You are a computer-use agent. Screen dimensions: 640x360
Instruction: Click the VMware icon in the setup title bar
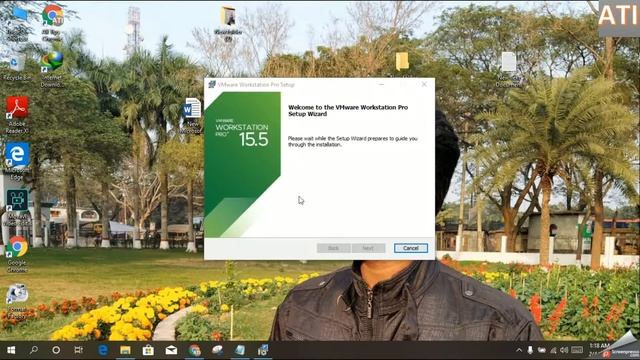[x=212, y=84]
